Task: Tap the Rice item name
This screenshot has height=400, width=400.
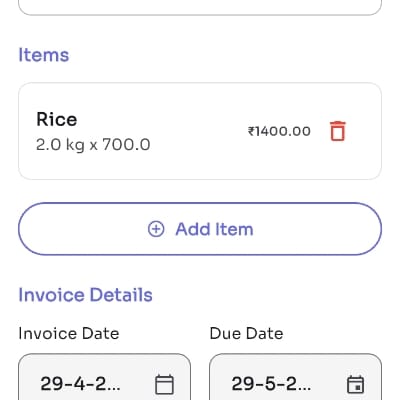Action: [57, 119]
